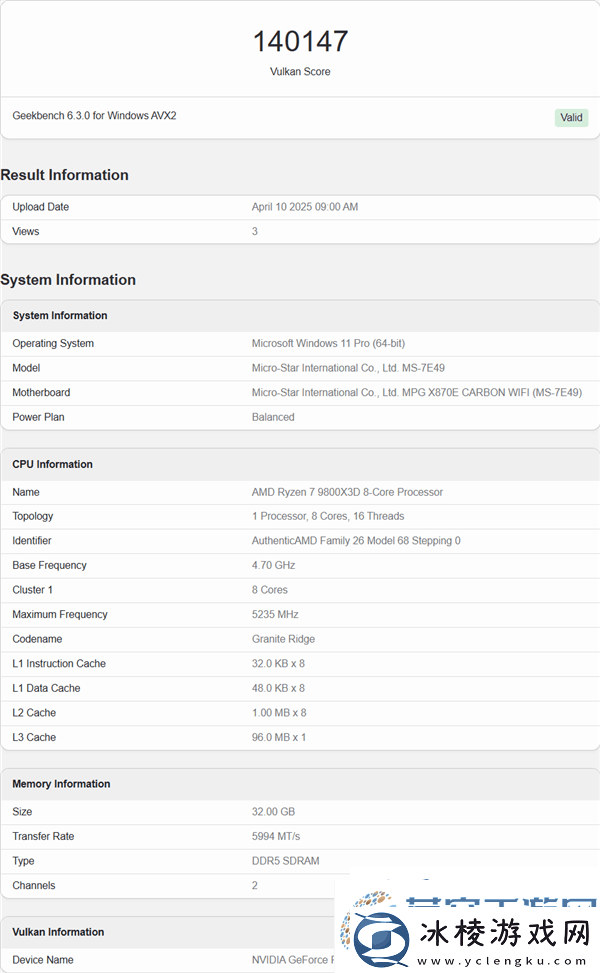Click the Granite Ridge codename value
Viewport: 600px width, 973px height.
point(285,639)
